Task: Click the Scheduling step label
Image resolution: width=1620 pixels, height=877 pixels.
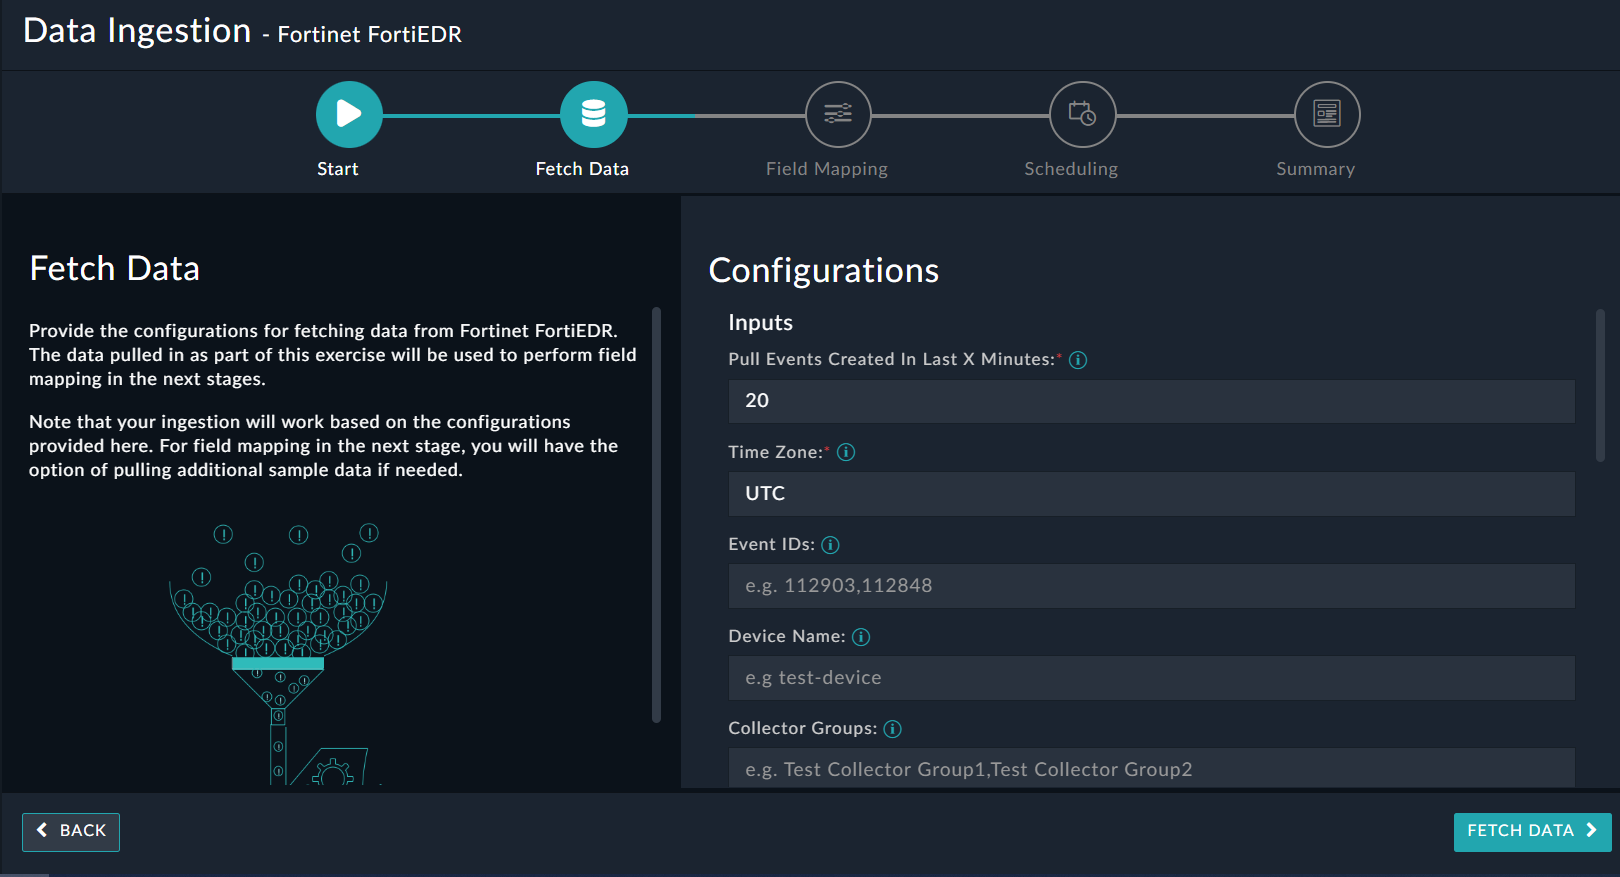Action: (1070, 169)
